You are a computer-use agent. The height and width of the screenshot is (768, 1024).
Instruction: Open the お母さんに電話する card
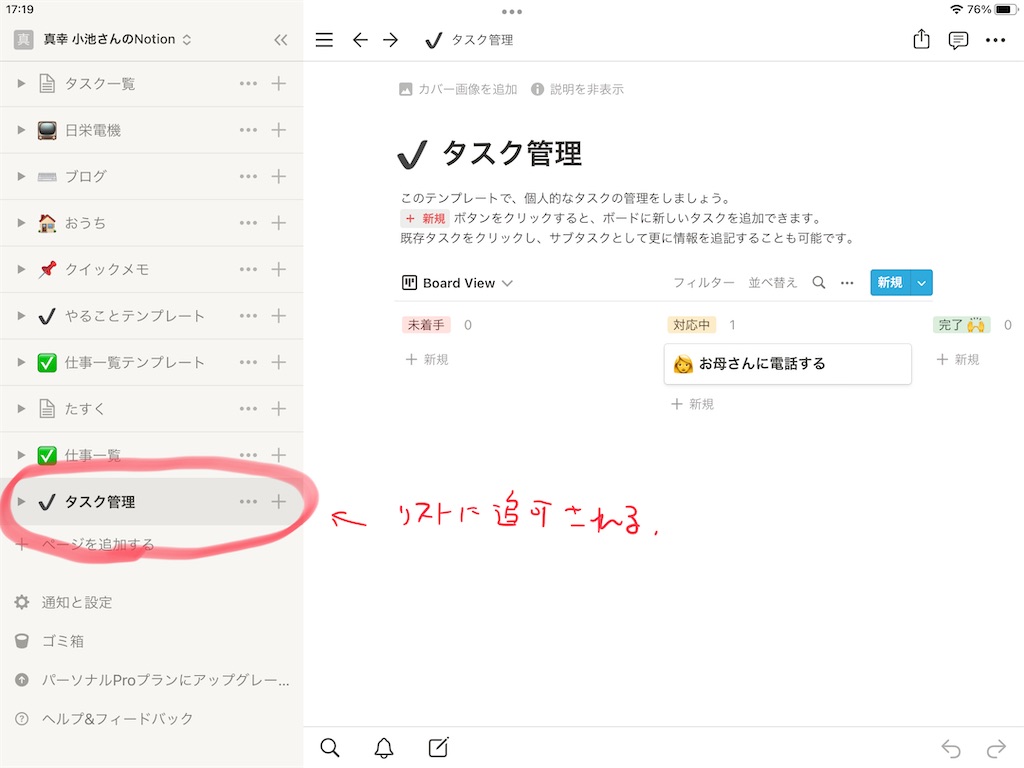[788, 364]
